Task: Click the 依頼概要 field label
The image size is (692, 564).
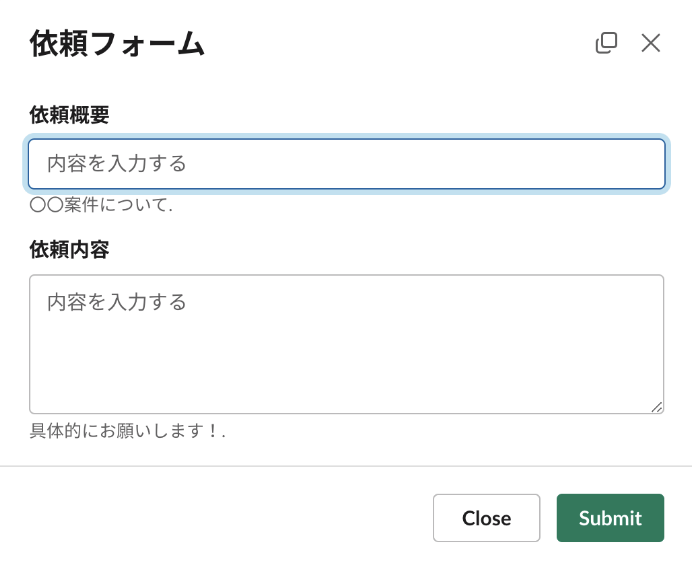Action: pos(69,115)
